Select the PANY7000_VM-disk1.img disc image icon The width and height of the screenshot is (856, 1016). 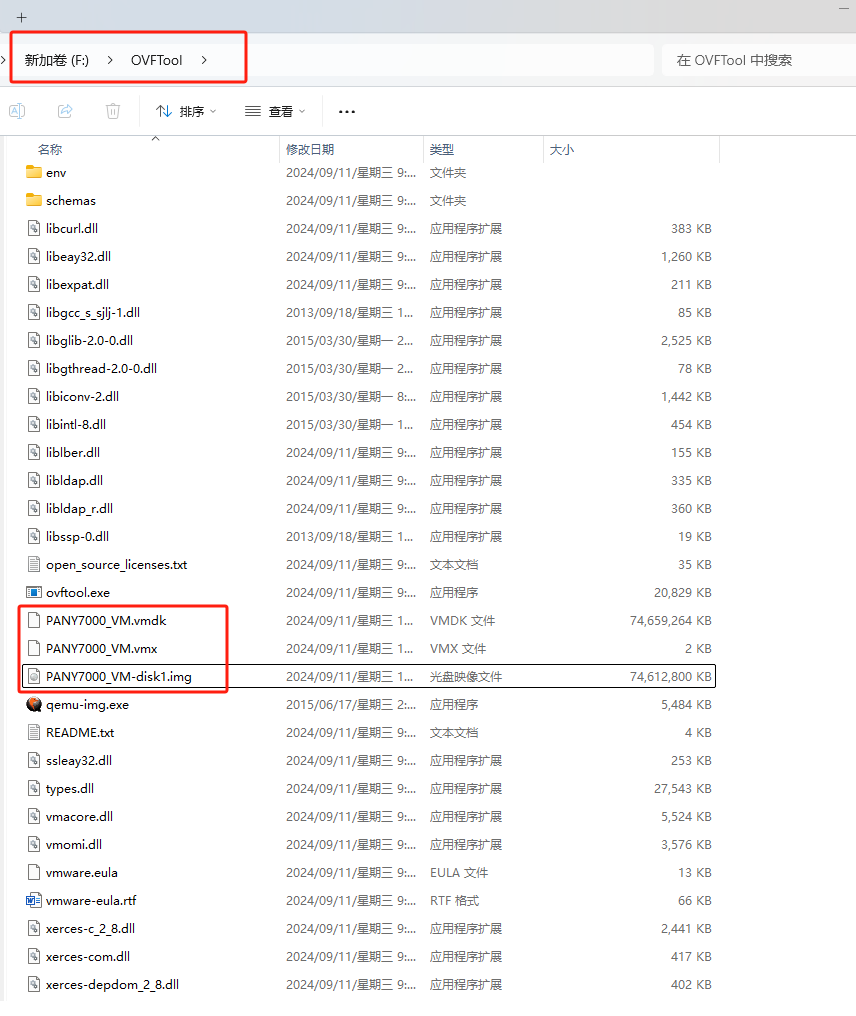34,677
